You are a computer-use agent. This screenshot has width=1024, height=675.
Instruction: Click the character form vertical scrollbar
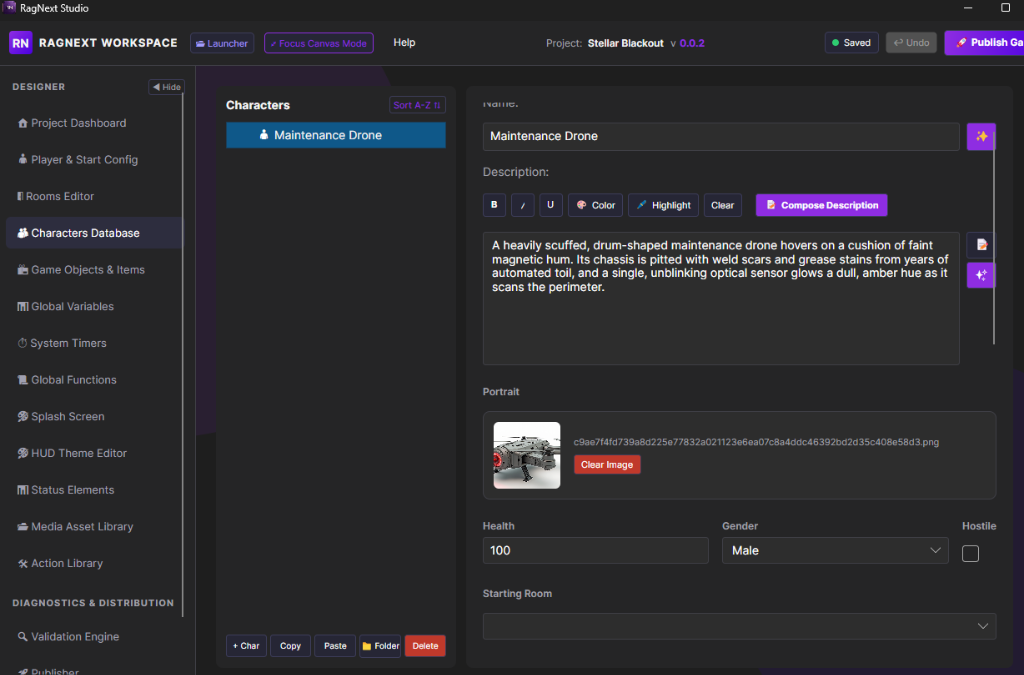(x=994, y=238)
